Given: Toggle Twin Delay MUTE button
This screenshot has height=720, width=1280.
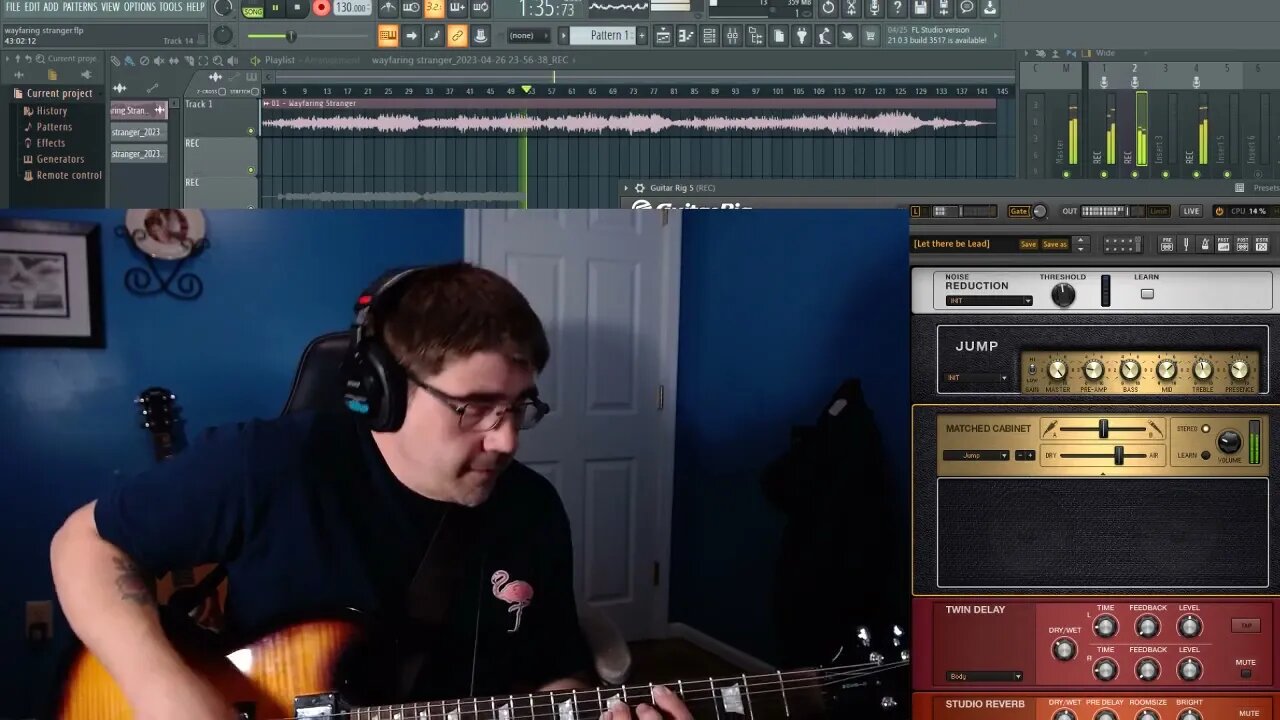Looking at the screenshot, I should click(x=1246, y=673).
